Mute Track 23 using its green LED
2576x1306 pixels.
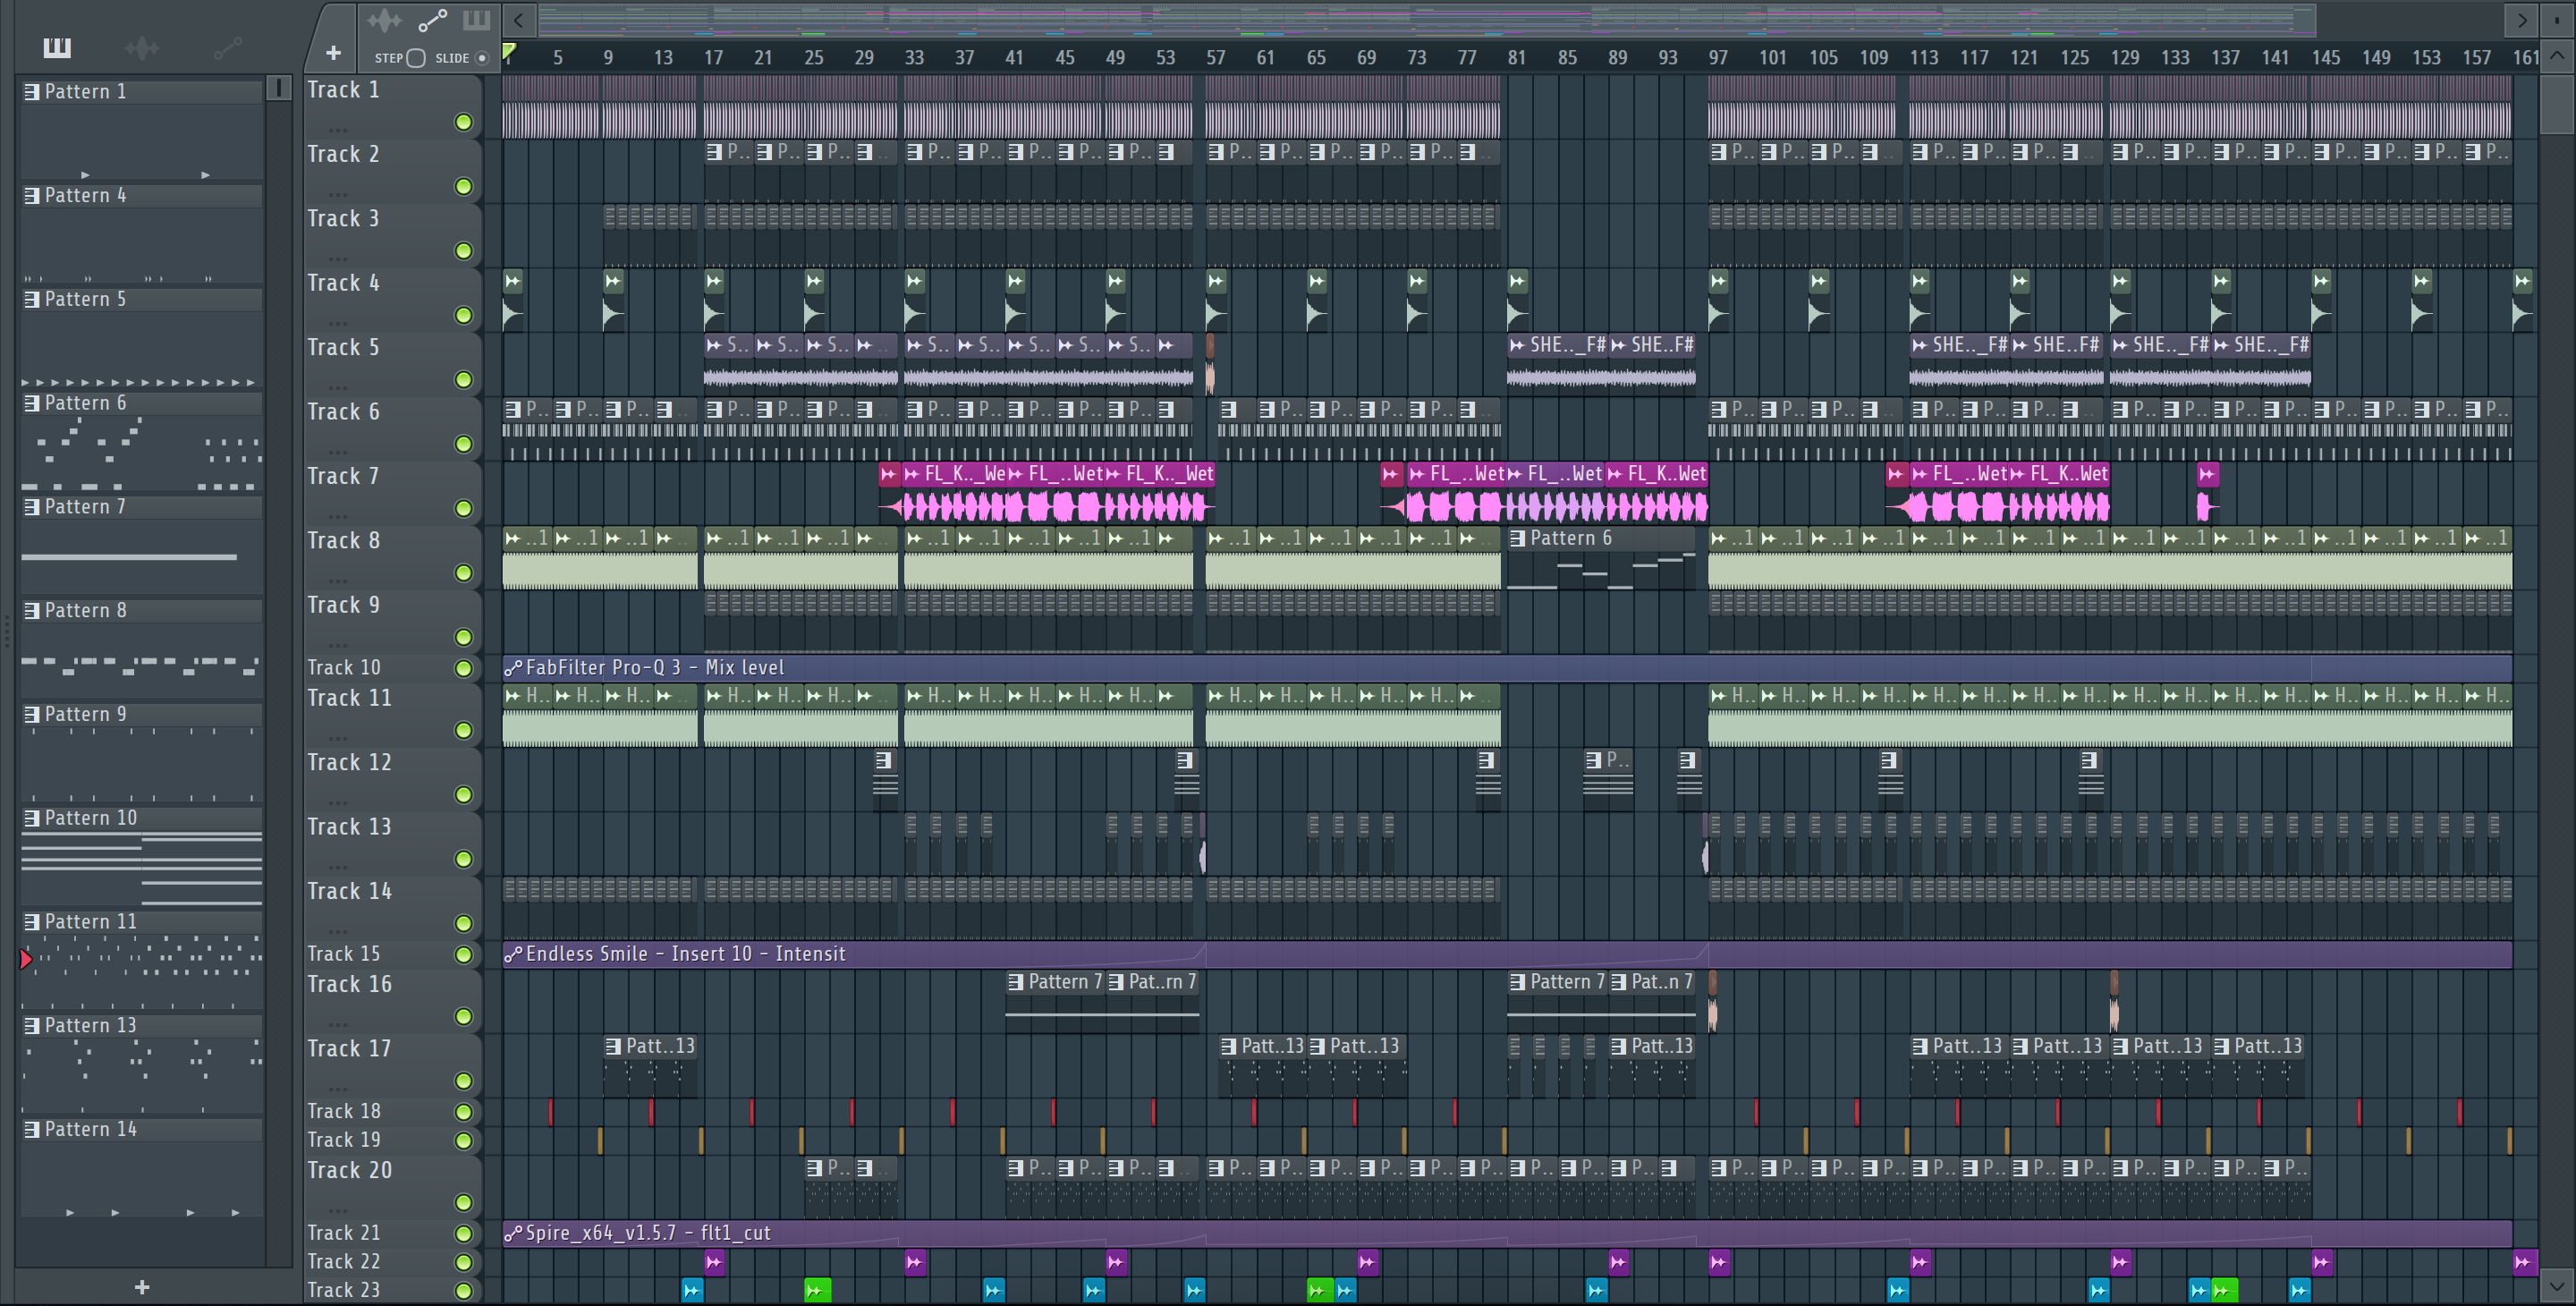(x=463, y=1290)
